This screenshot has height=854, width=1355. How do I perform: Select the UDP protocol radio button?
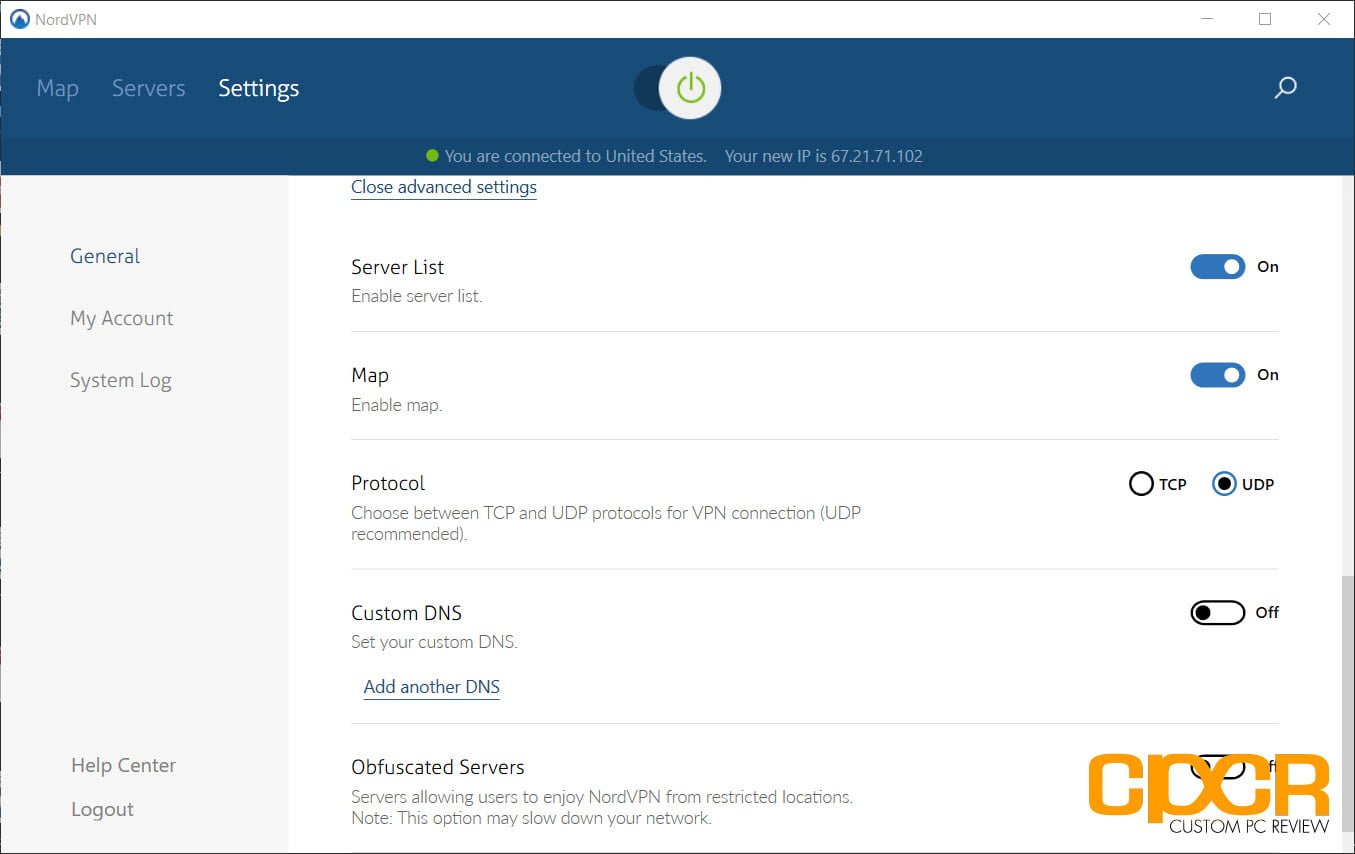click(1223, 484)
